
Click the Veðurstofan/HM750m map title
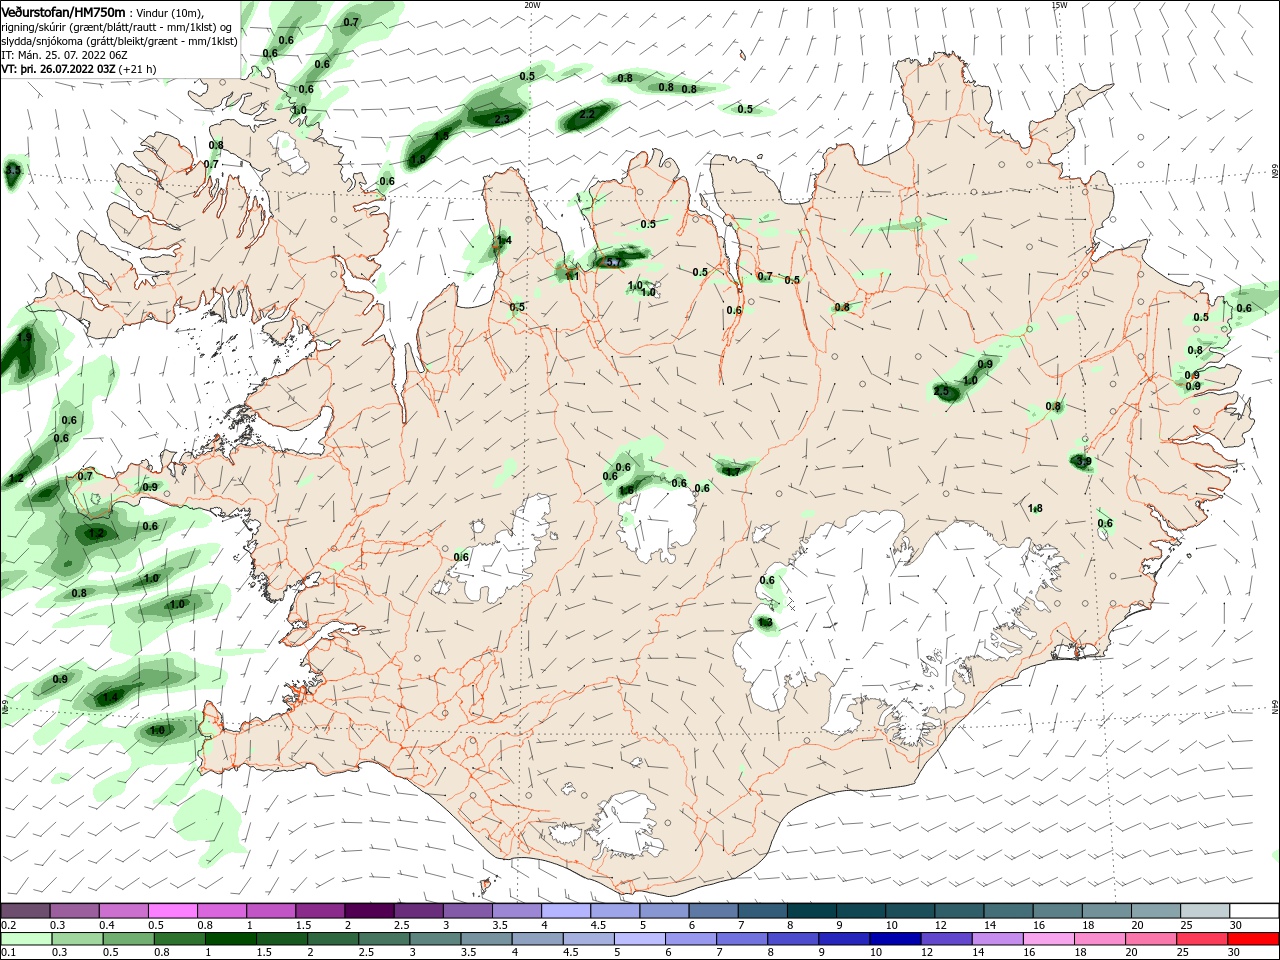click(x=63, y=11)
